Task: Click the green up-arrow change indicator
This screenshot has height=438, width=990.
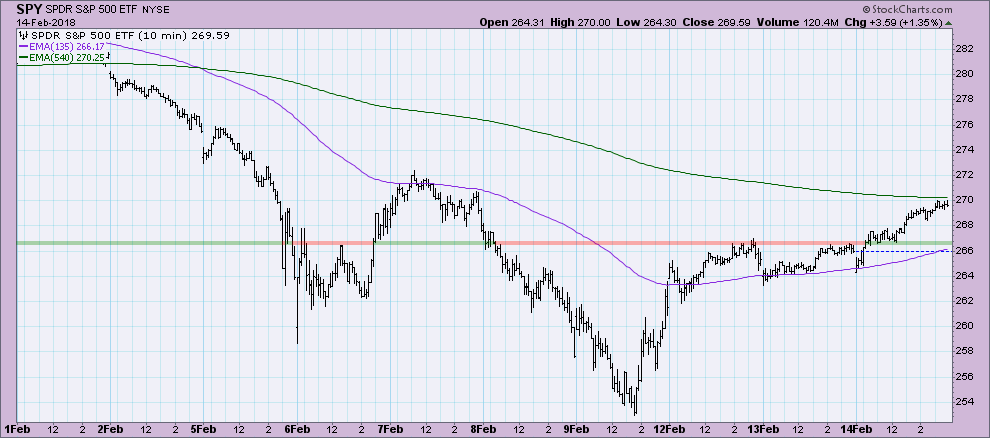Action: 948,22
